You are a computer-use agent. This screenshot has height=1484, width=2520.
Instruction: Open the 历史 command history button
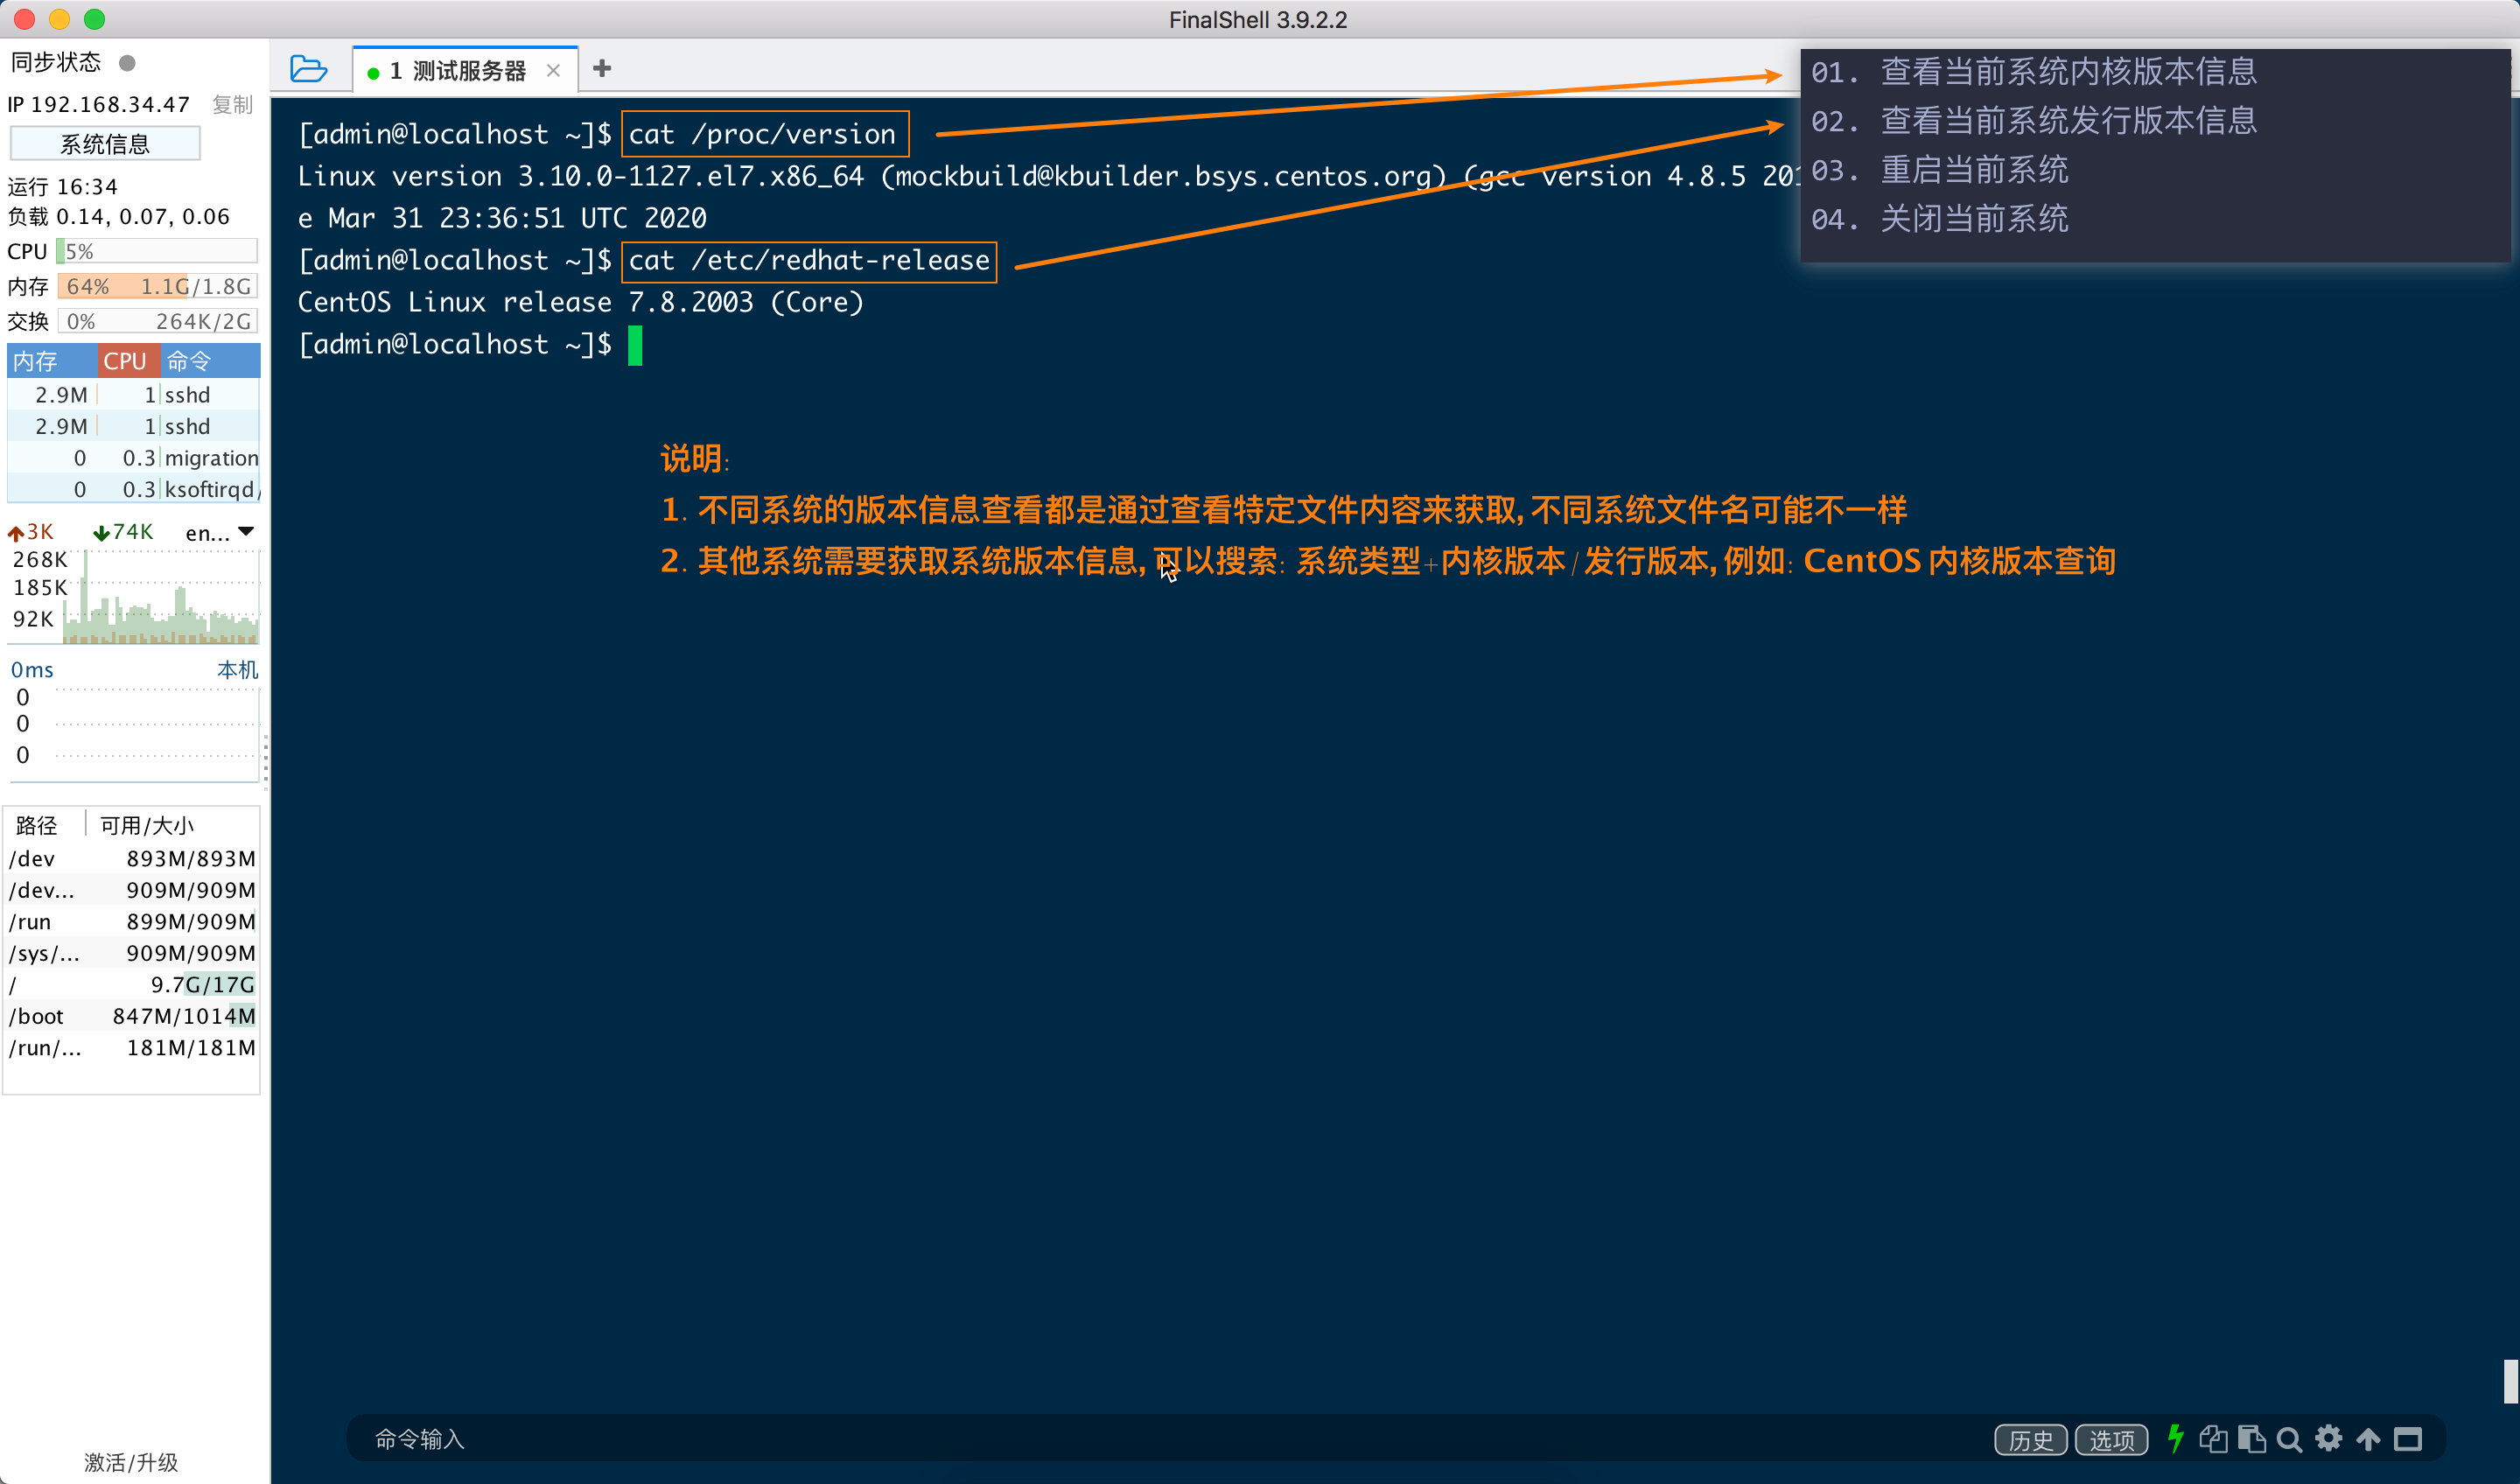point(2030,1439)
